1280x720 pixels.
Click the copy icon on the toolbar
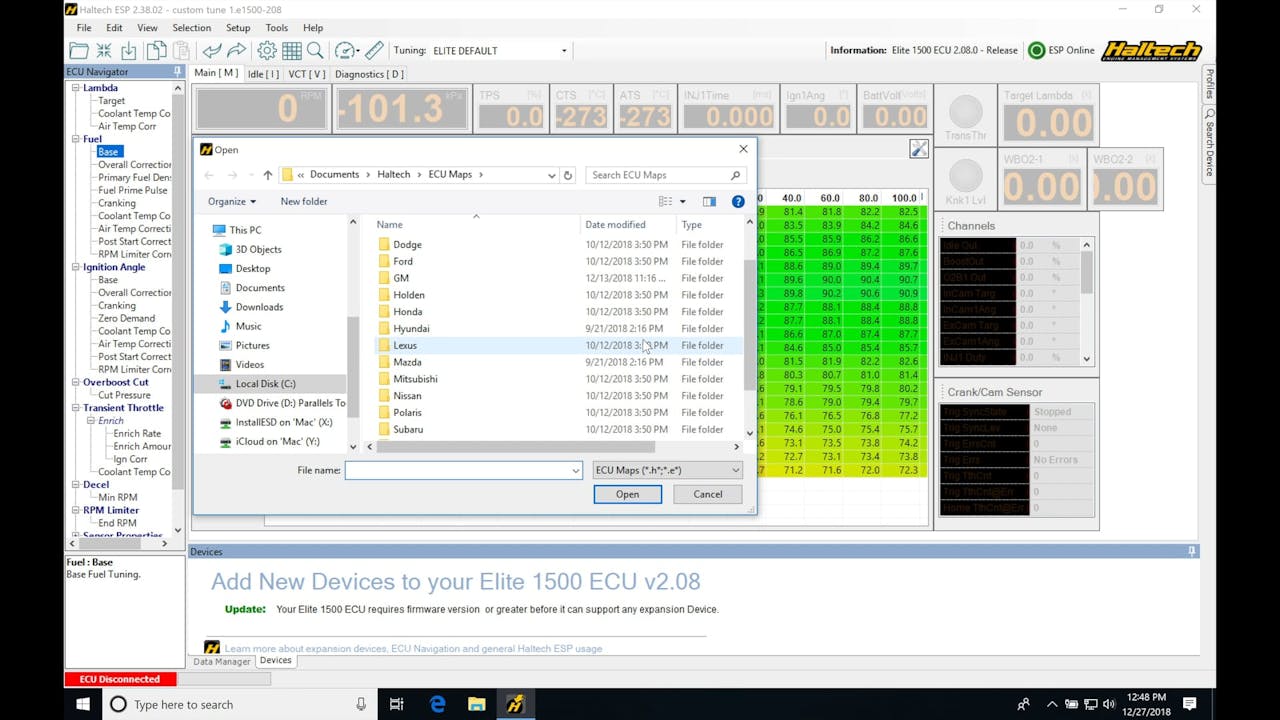(x=158, y=50)
